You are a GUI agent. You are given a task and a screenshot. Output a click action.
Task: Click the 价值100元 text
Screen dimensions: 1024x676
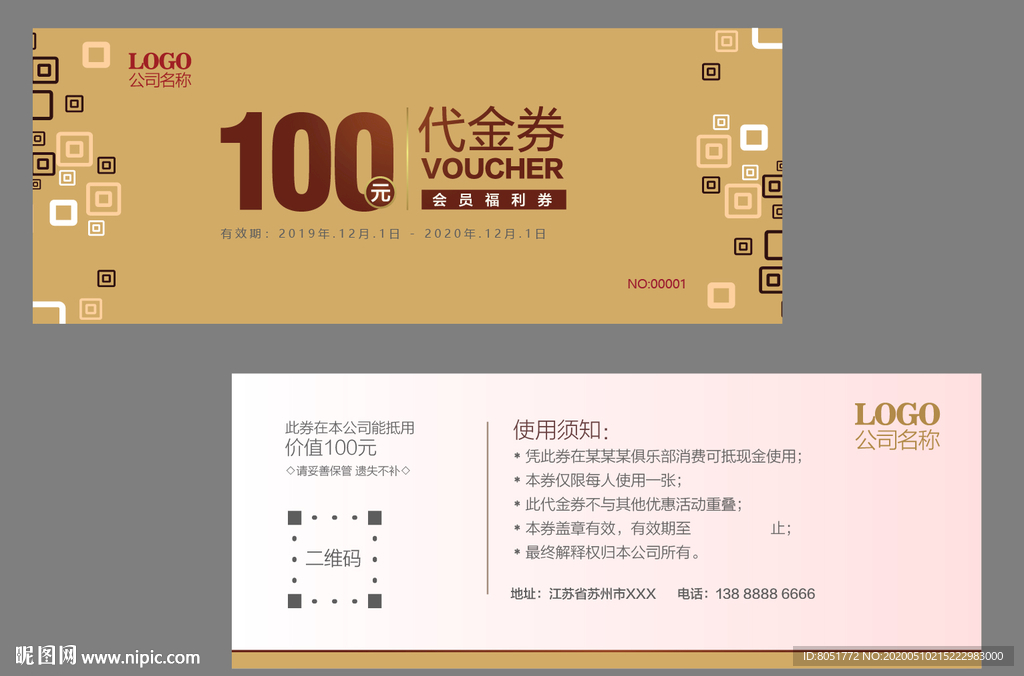point(330,448)
